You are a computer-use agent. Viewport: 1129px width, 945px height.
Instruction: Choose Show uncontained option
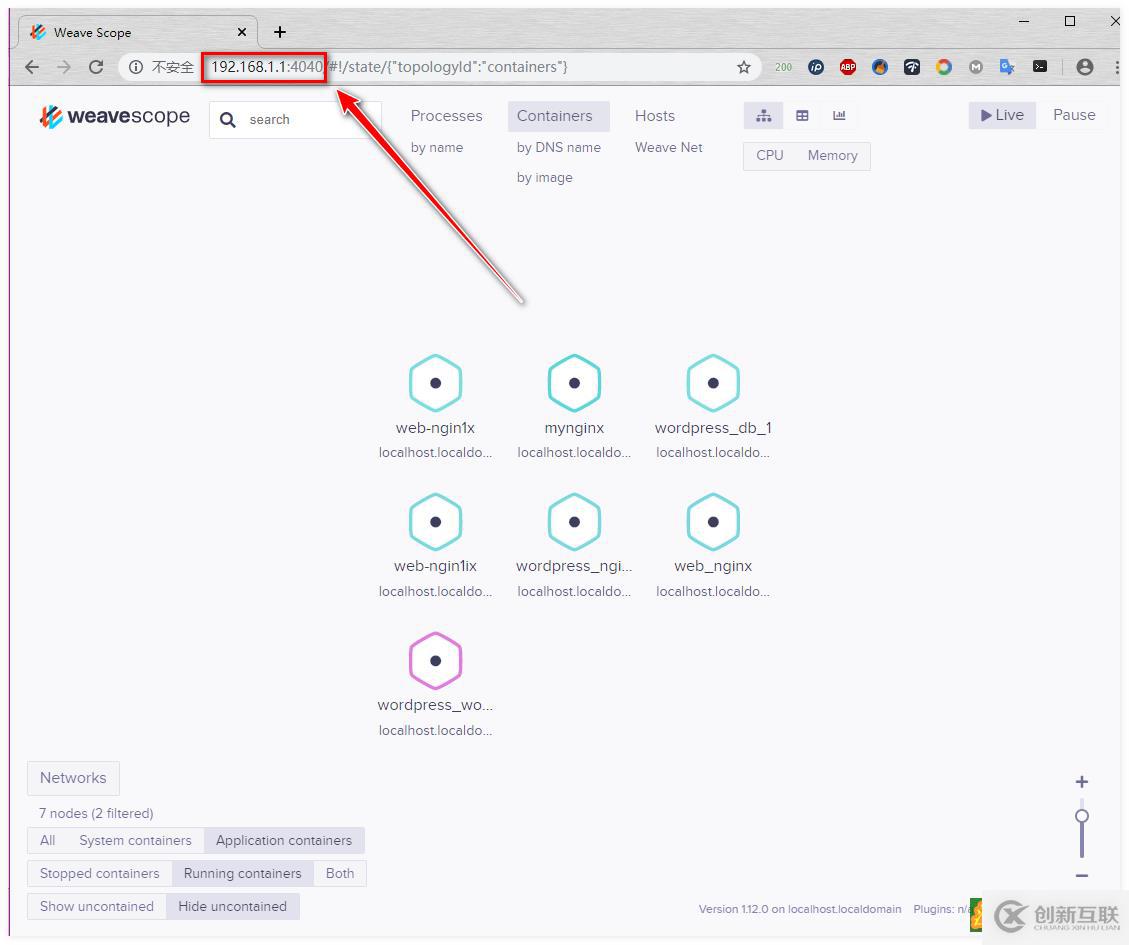coord(96,907)
